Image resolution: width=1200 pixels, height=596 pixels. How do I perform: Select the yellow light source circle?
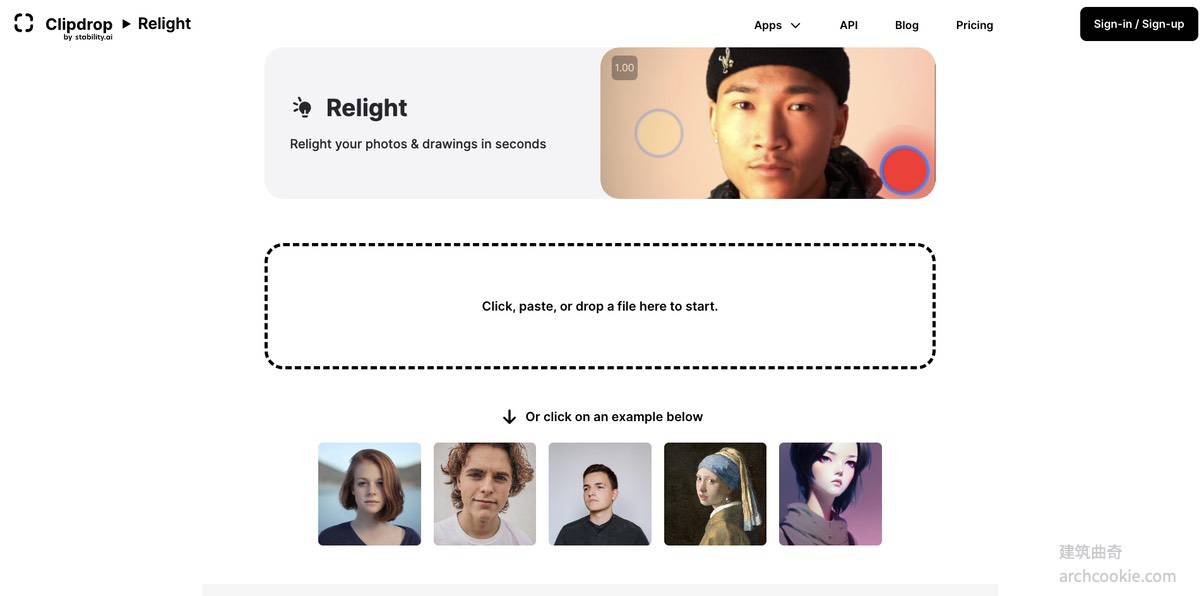click(658, 134)
